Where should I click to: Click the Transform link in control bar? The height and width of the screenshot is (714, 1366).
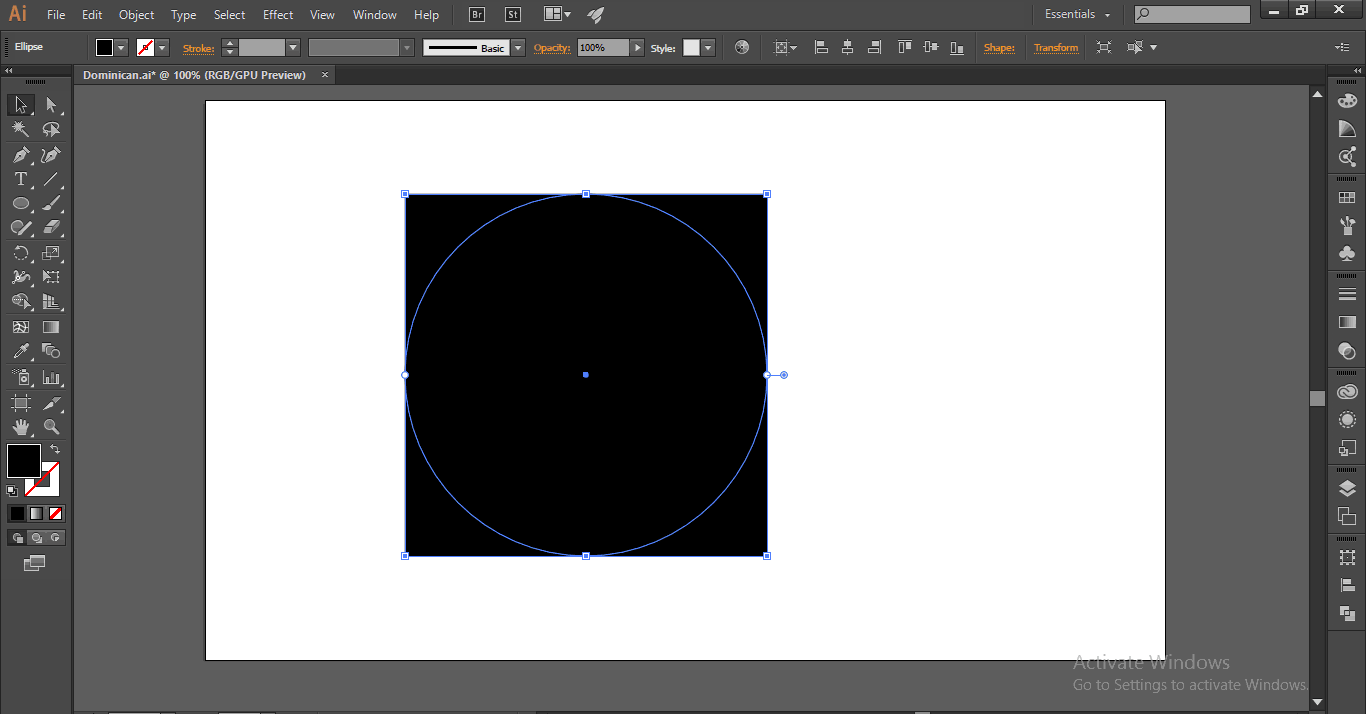point(1056,48)
